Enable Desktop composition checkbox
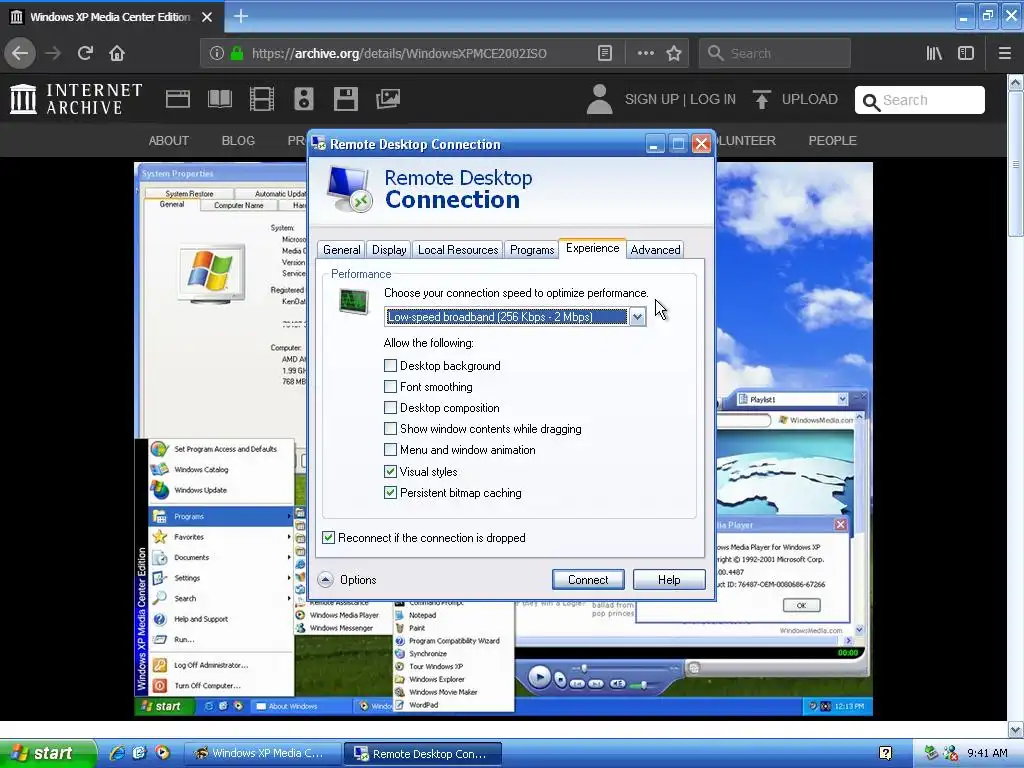1024x768 pixels. (391, 408)
